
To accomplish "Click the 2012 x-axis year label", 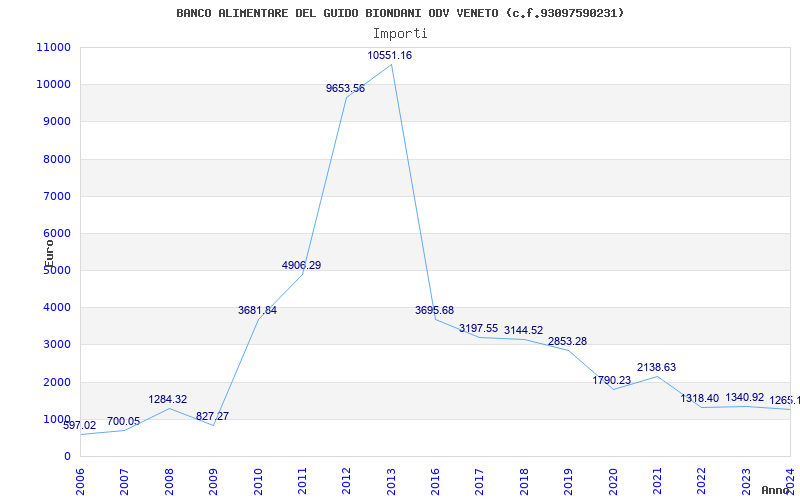I will pyautogui.click(x=346, y=482).
